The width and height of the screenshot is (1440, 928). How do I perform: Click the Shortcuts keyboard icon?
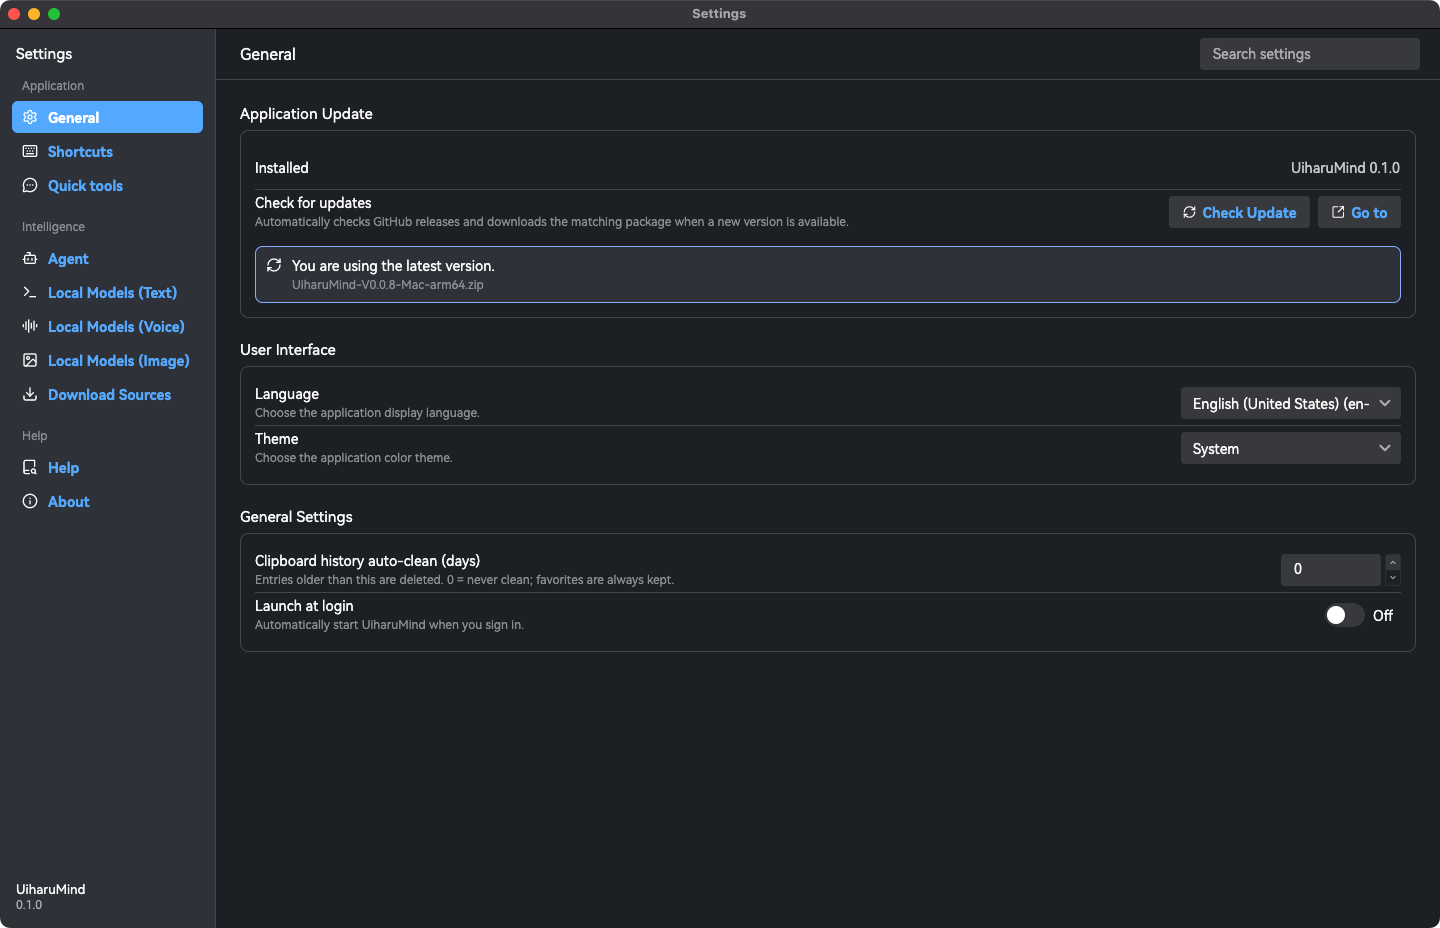coord(30,151)
